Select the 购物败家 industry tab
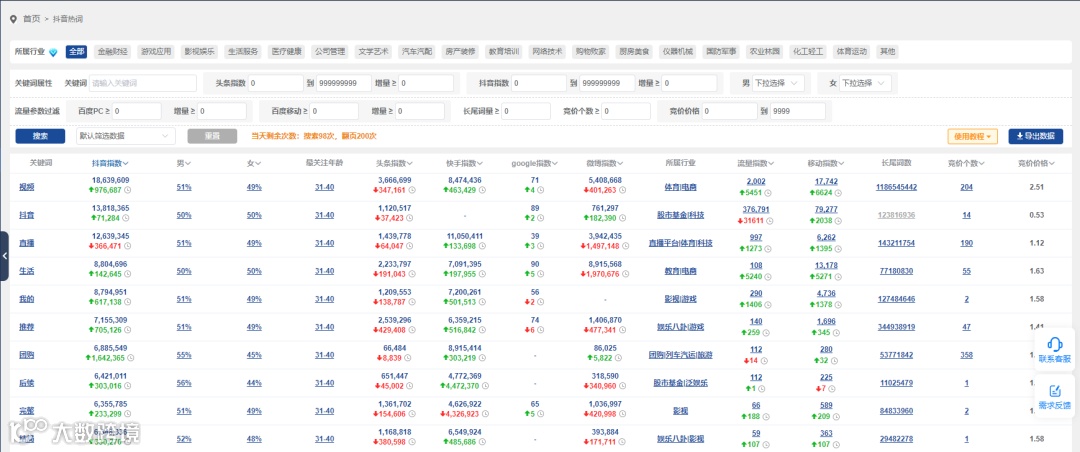1080x452 pixels. pyautogui.click(x=590, y=52)
